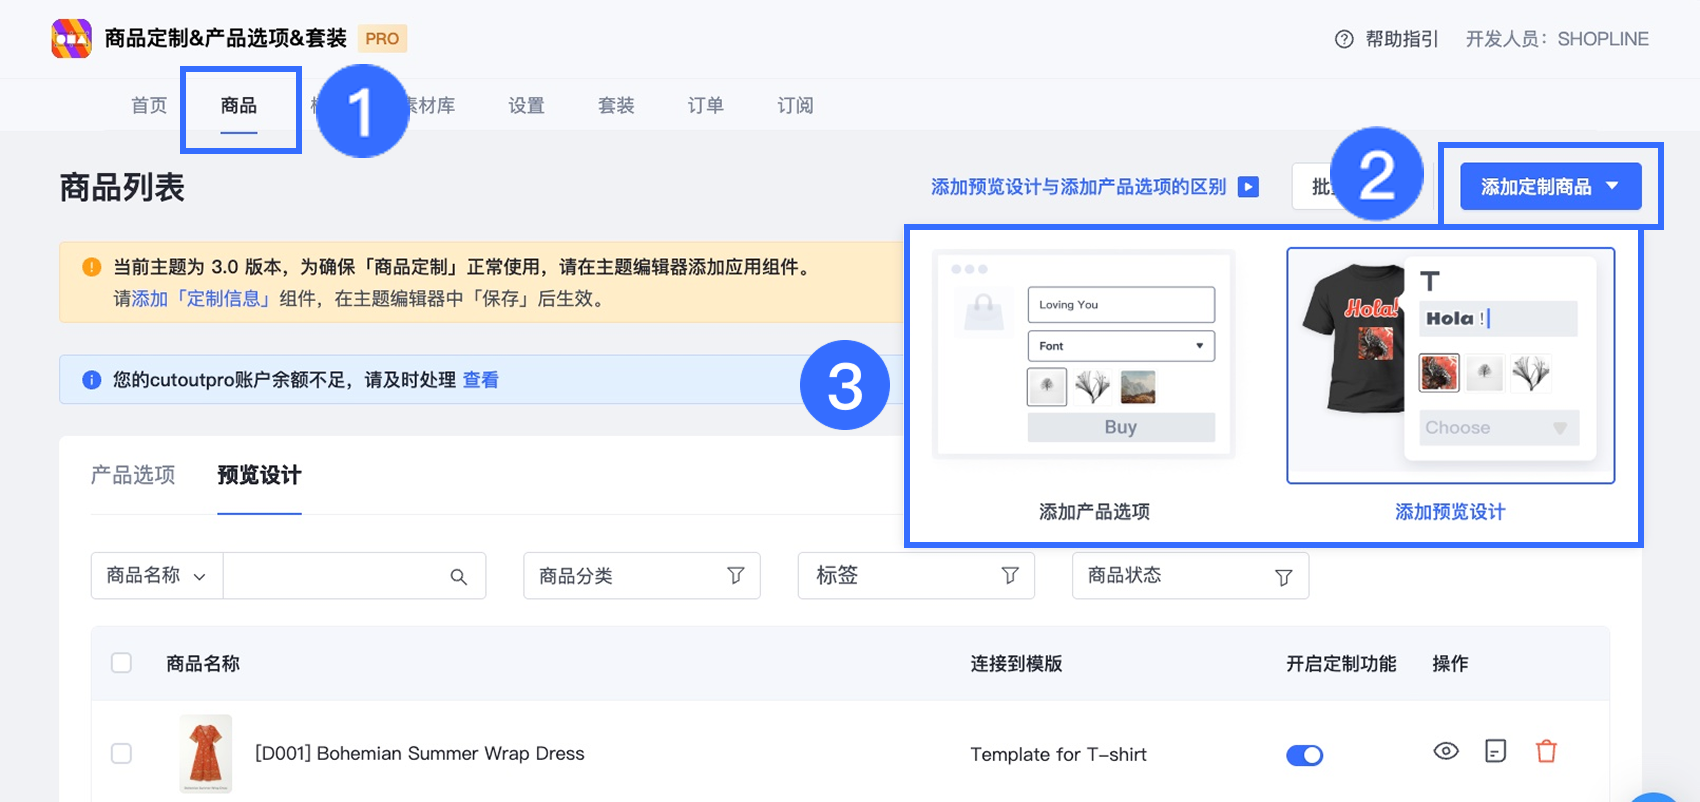Screen dimensions: 1700x802
Task: Expand the 添加定制商品 dropdown button
Action: pos(1550,187)
